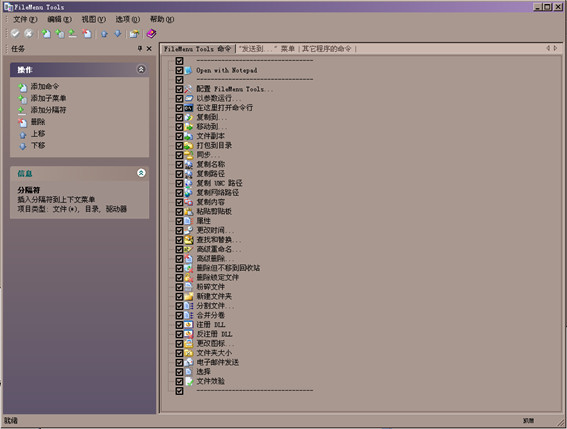The width and height of the screenshot is (567, 429).
Task: Click the pin icon on the 任务 panel
Action: tap(140, 48)
